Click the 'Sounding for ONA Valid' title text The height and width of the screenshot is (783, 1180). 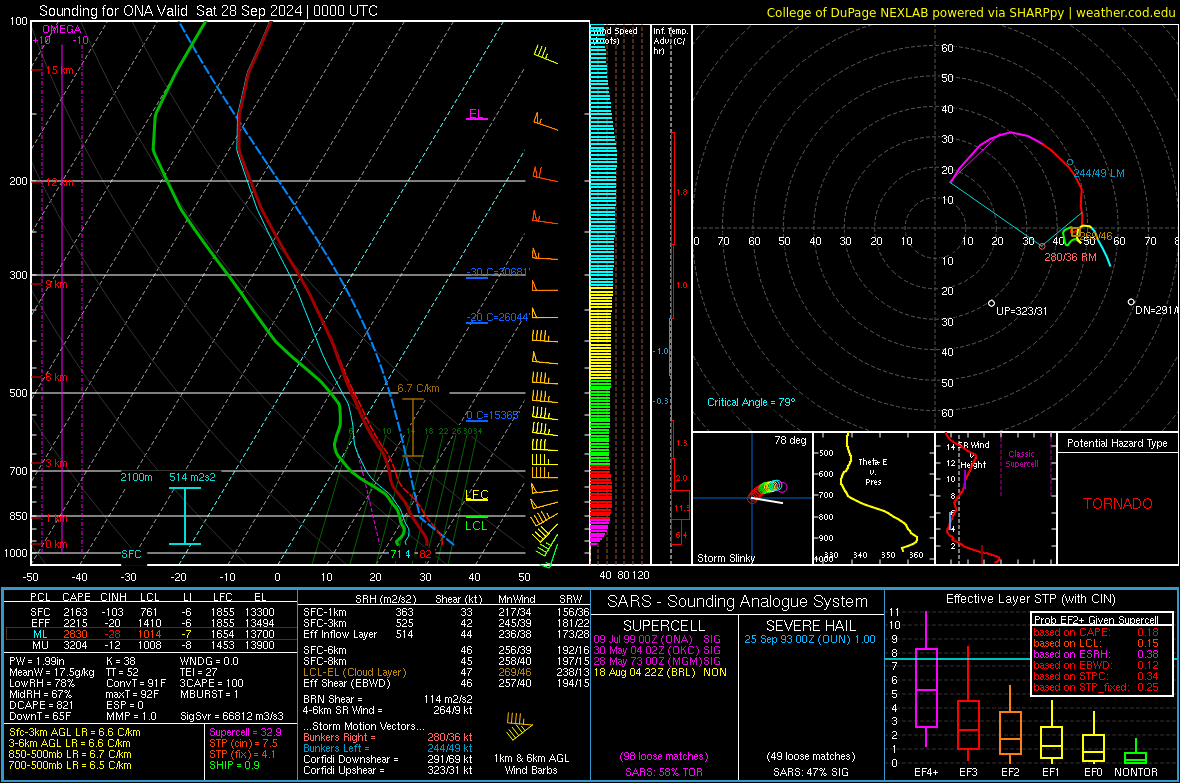pos(115,11)
